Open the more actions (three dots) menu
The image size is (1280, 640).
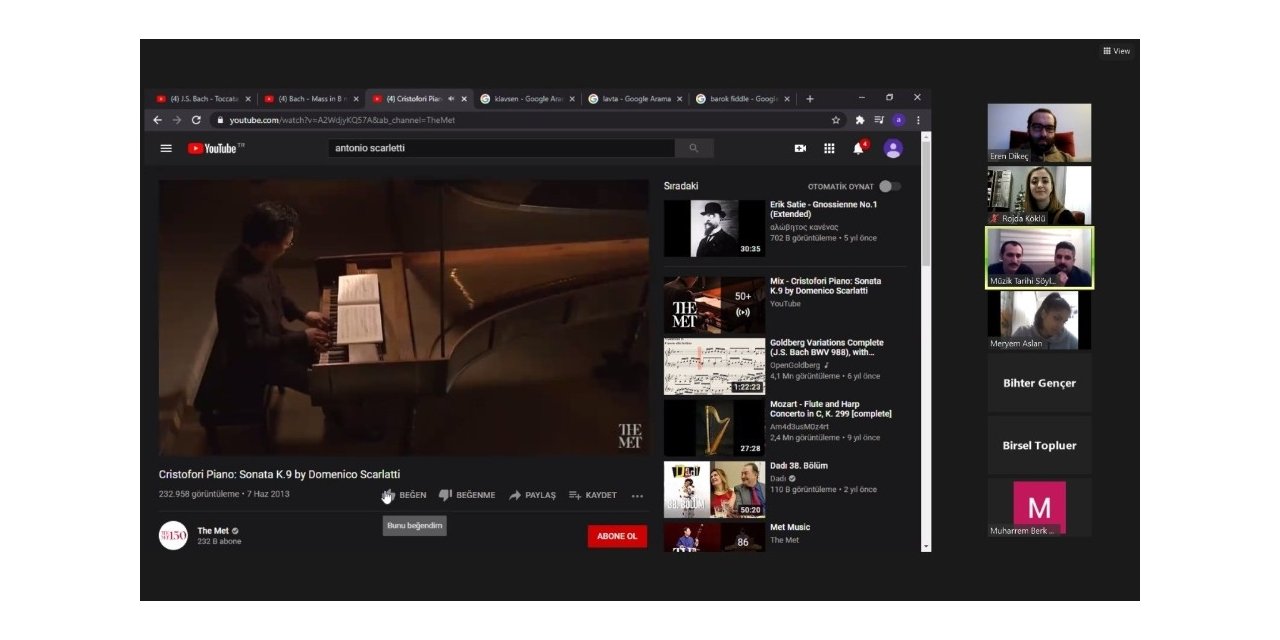click(637, 495)
